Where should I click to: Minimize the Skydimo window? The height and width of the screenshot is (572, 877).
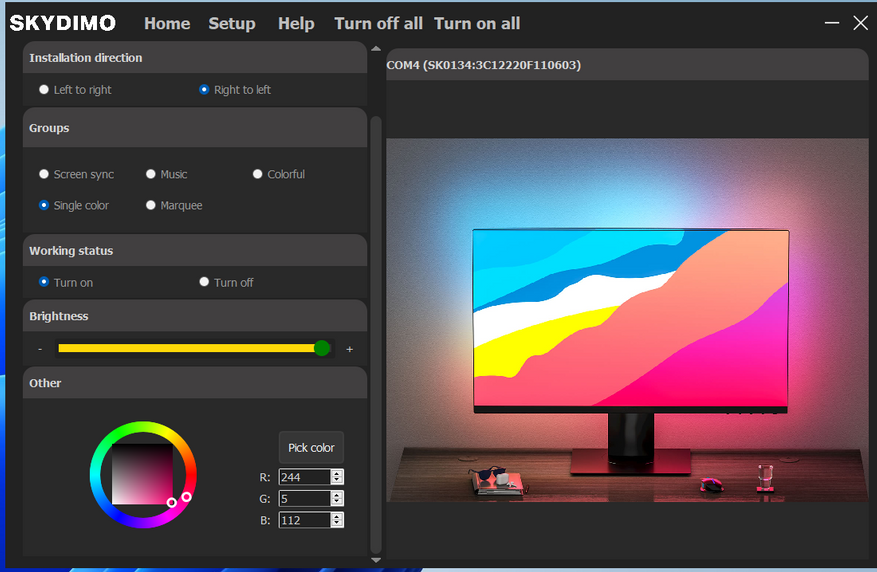pyautogui.click(x=832, y=23)
